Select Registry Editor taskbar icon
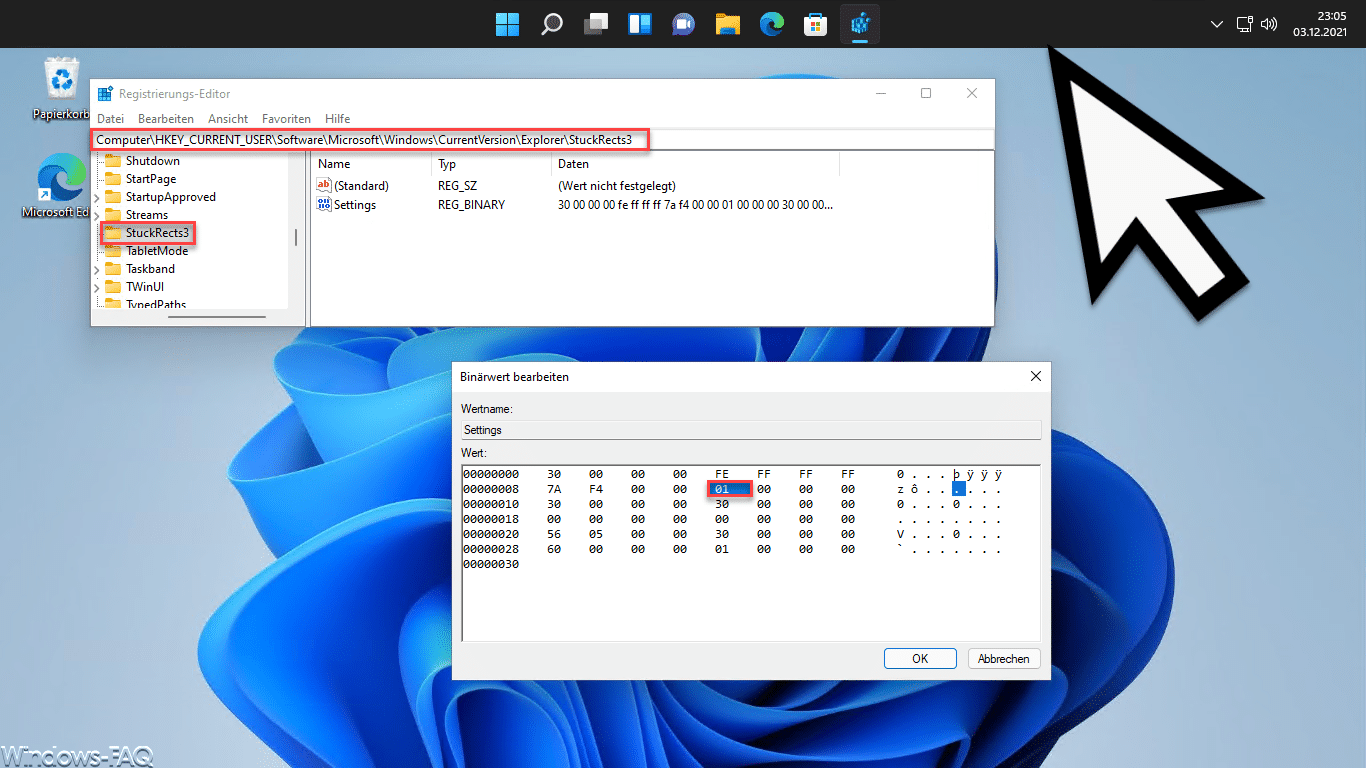 coord(860,23)
